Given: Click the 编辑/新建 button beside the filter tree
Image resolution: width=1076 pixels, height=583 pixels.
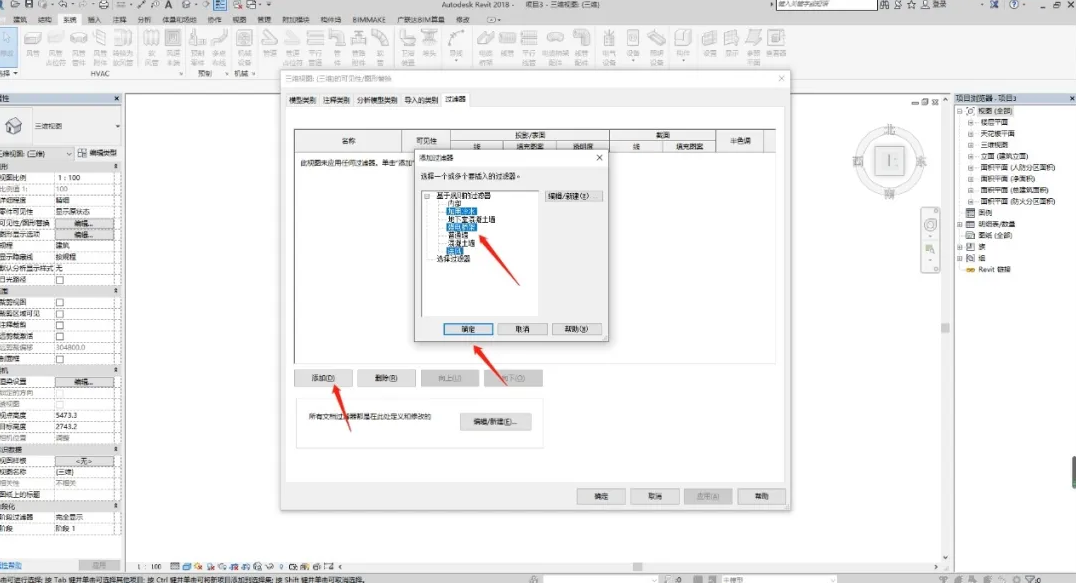Looking at the screenshot, I should coord(573,196).
